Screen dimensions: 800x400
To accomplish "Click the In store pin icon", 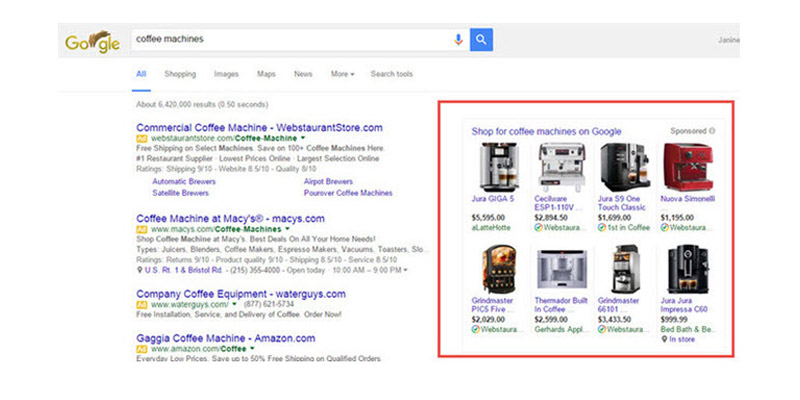I will pos(664,339).
